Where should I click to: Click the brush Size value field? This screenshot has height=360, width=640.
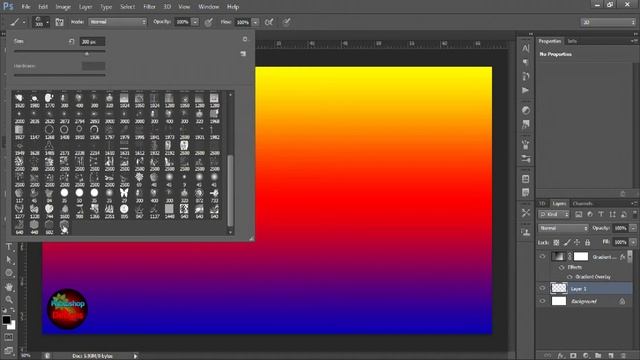point(93,42)
